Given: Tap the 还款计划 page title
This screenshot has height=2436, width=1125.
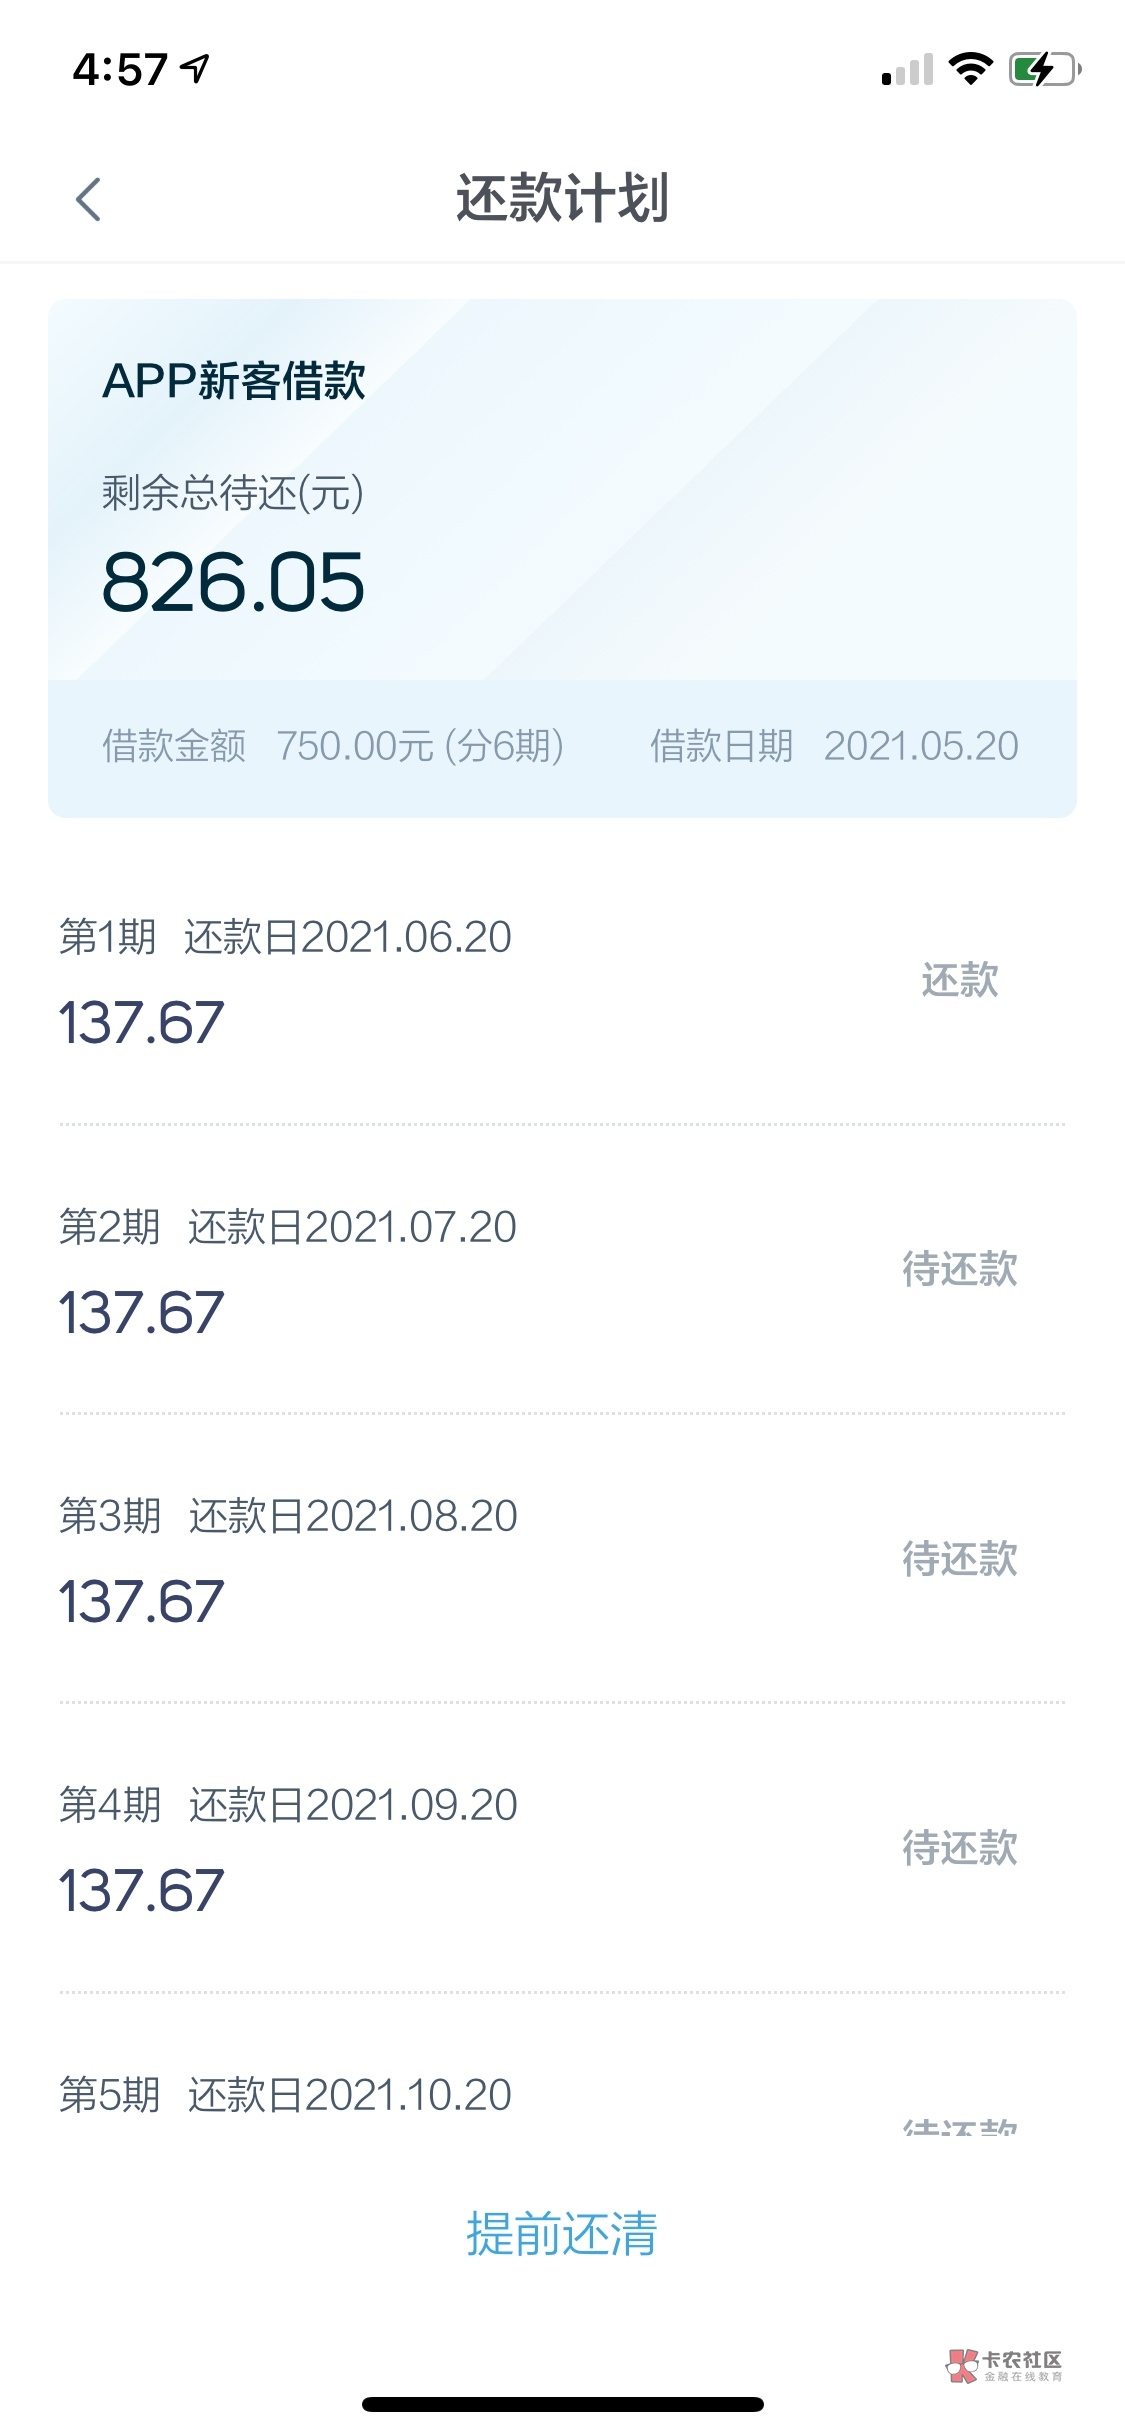Looking at the screenshot, I should [x=562, y=198].
